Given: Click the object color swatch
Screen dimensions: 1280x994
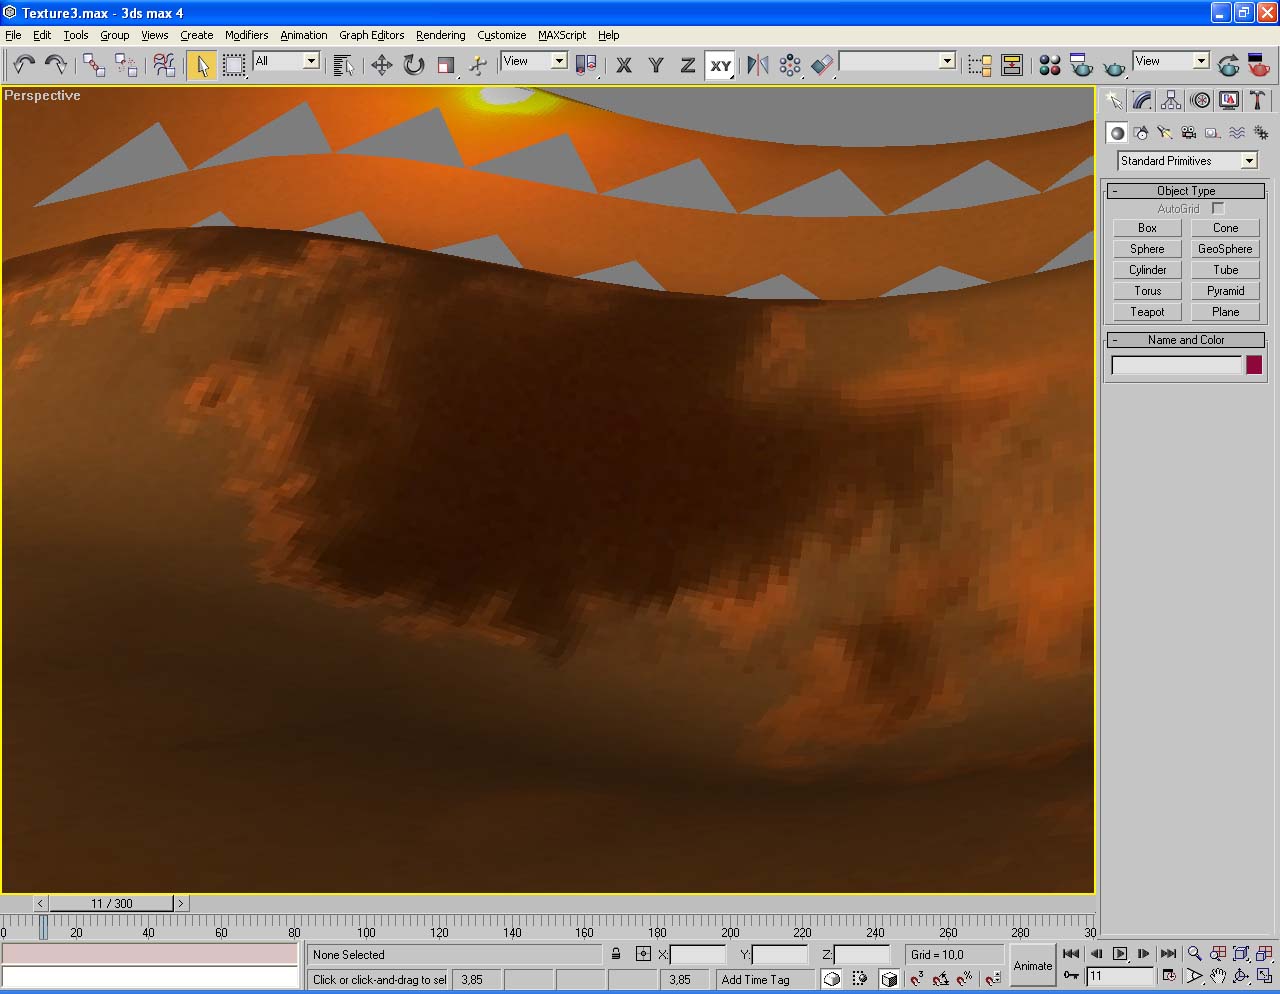Looking at the screenshot, I should coord(1254,365).
